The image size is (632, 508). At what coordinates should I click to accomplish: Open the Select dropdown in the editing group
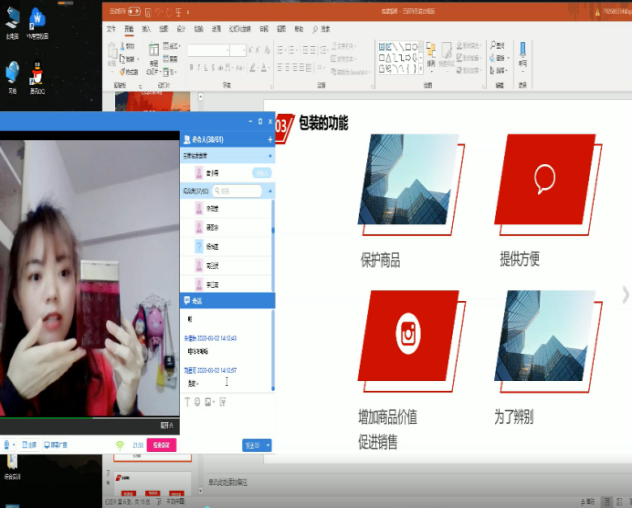(499, 71)
